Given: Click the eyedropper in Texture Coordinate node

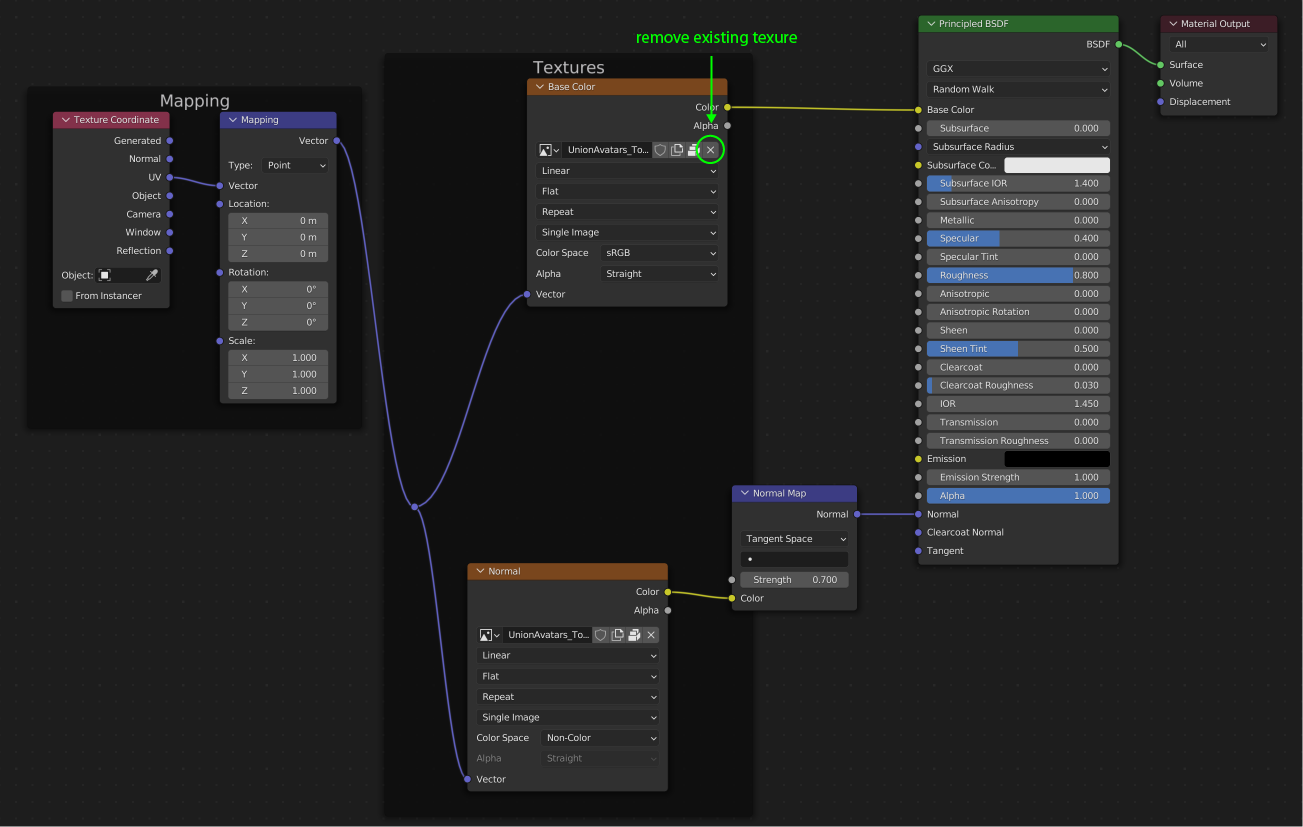Looking at the screenshot, I should (x=152, y=275).
